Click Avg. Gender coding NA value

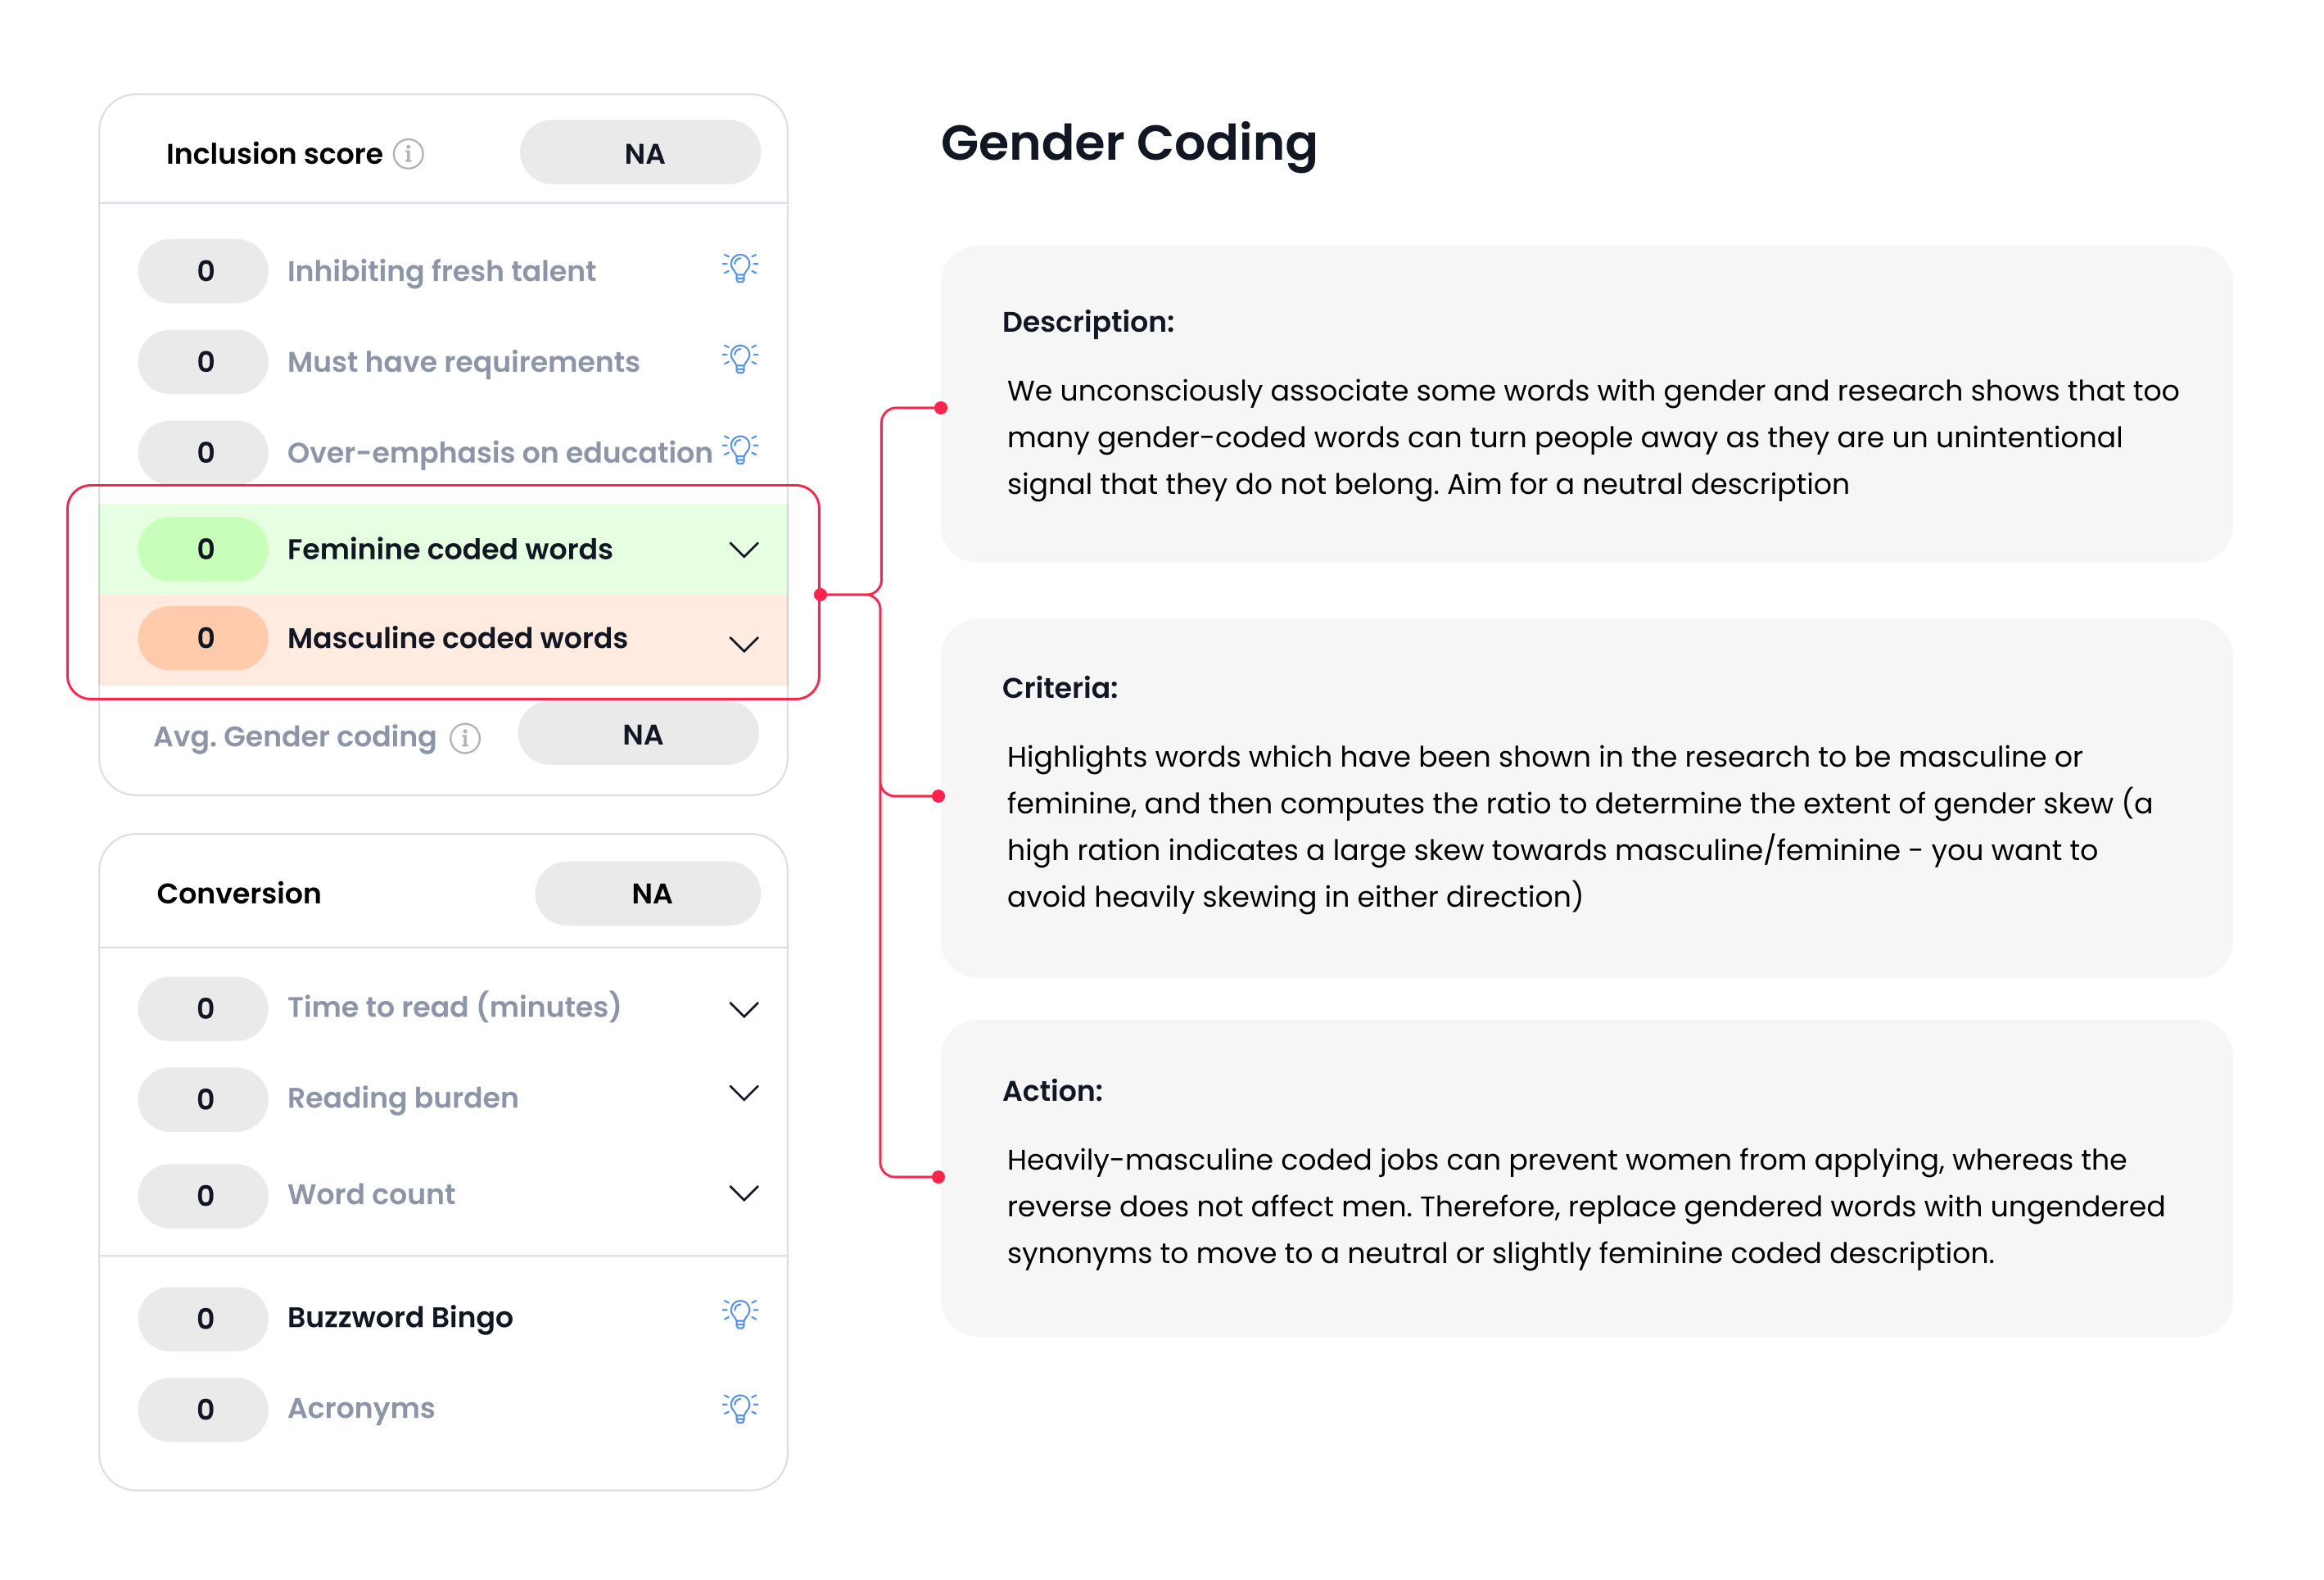(x=638, y=734)
